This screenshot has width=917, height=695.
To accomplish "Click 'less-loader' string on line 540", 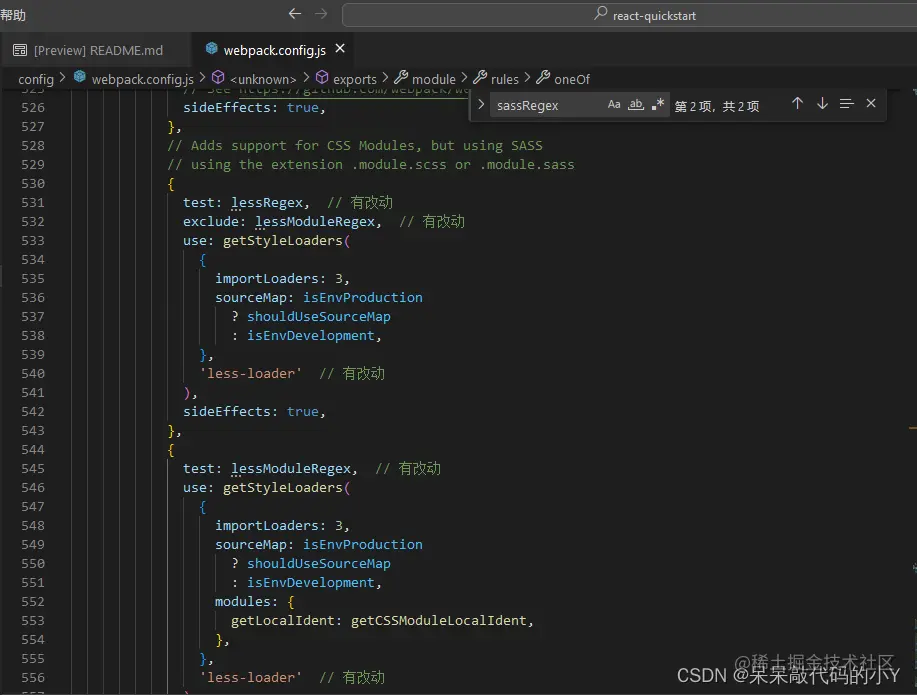I will click(x=251, y=374).
